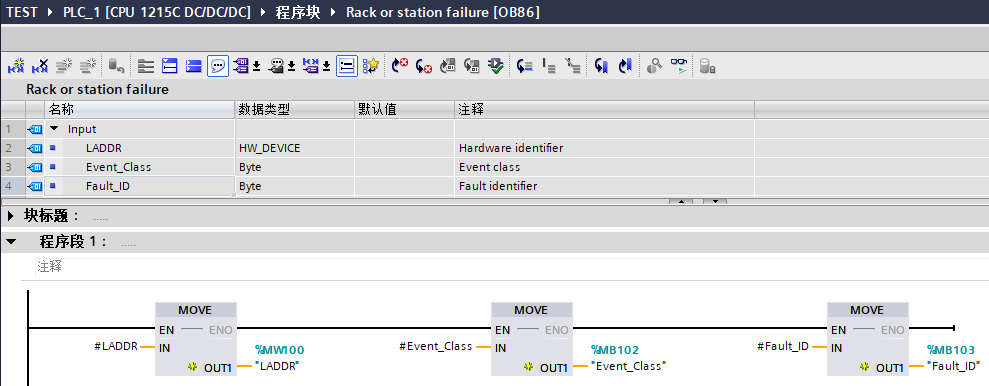The width and height of the screenshot is (989, 386).
Task: Click the network 注释 comment field
Action: [x=505, y=267]
